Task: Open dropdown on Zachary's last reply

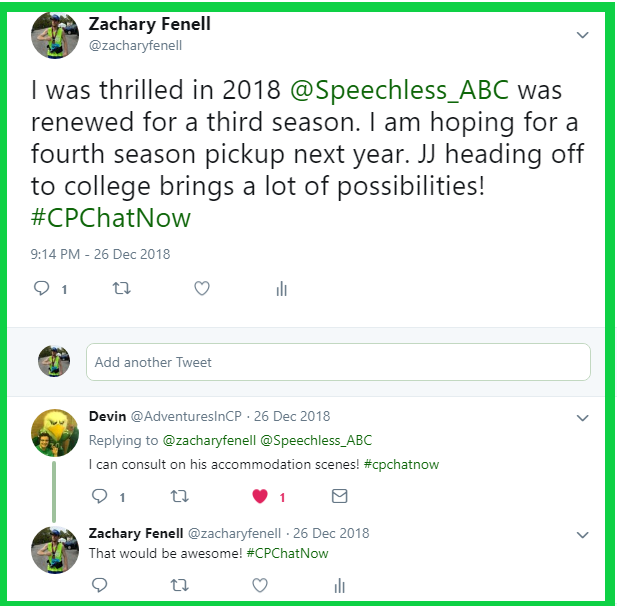Action: point(583,534)
